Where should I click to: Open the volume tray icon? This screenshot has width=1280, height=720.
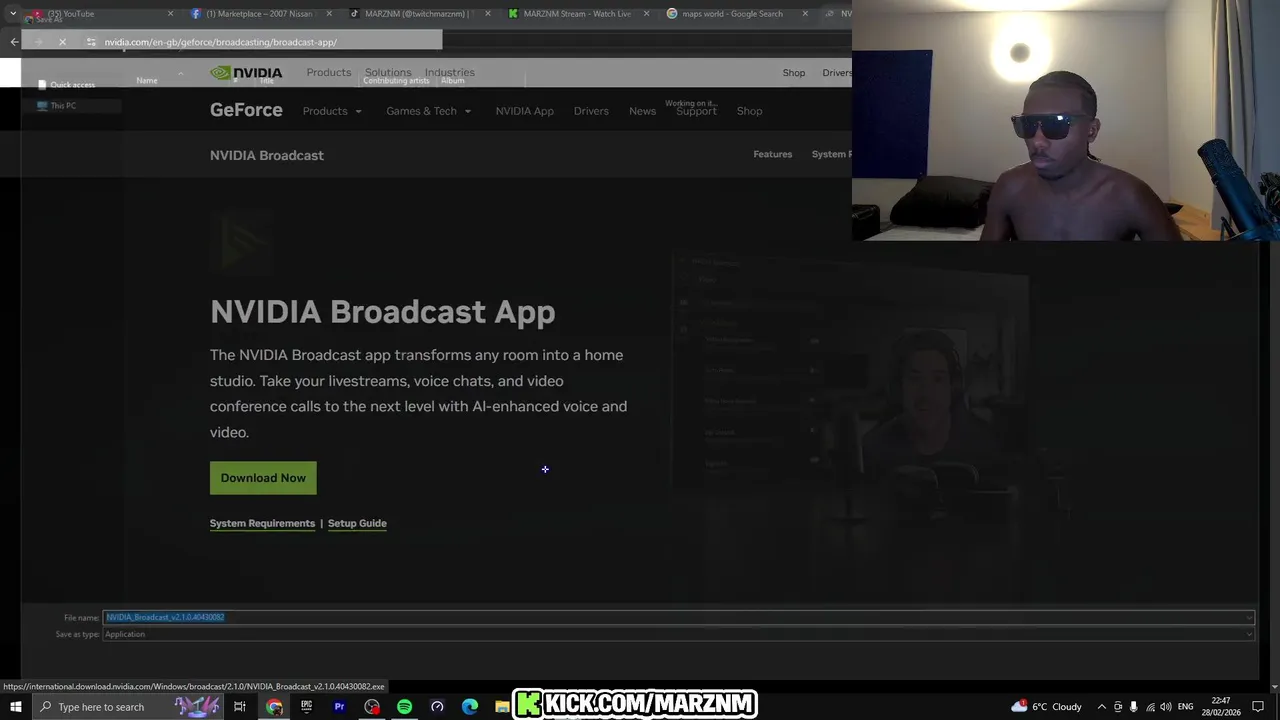click(1166, 707)
